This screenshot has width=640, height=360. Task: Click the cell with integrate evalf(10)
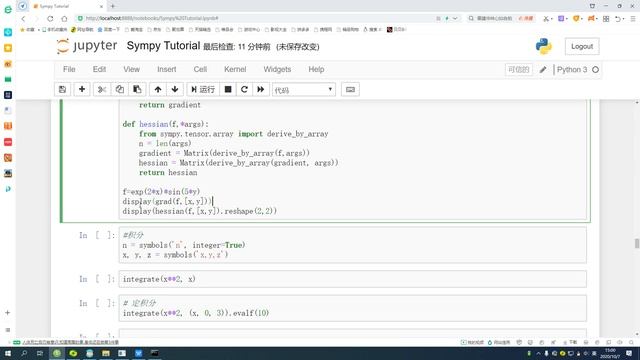pos(353,308)
